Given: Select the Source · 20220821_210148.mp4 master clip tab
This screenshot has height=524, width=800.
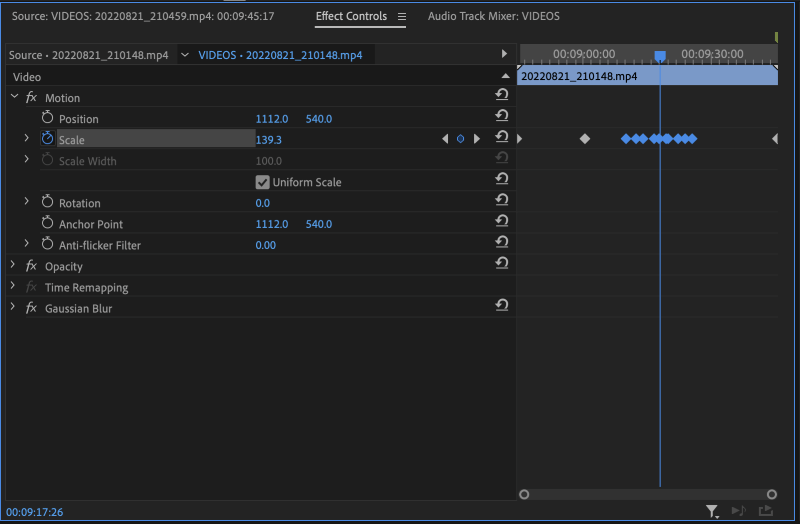Looking at the screenshot, I should (x=88, y=55).
